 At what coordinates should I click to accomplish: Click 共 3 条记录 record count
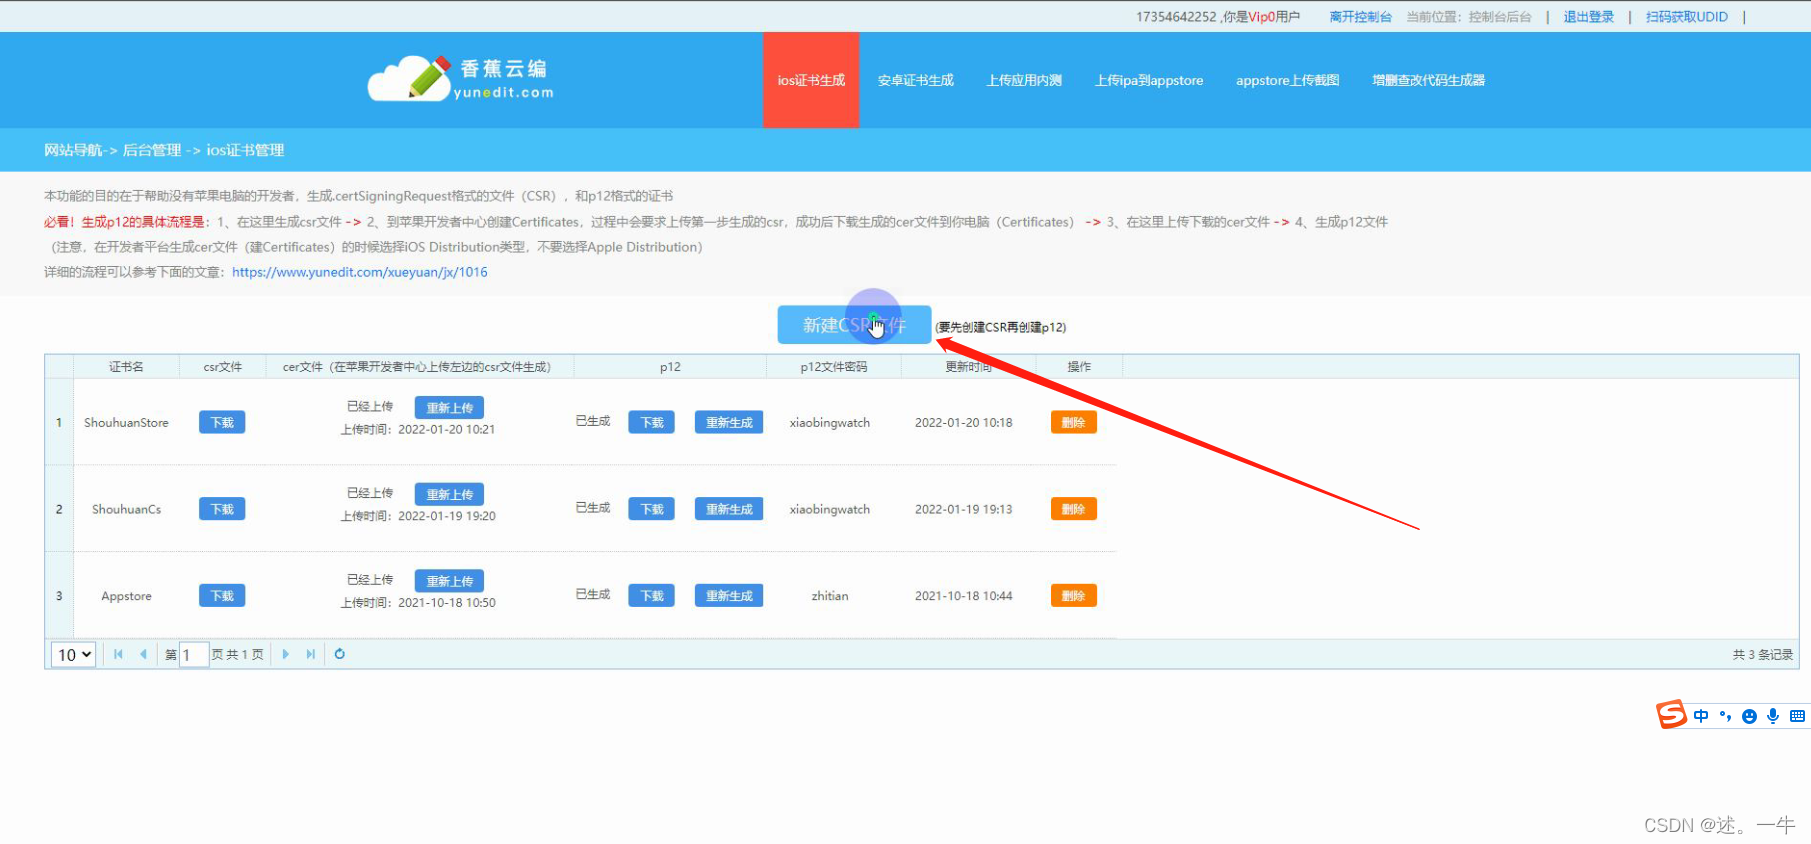pos(1763,655)
